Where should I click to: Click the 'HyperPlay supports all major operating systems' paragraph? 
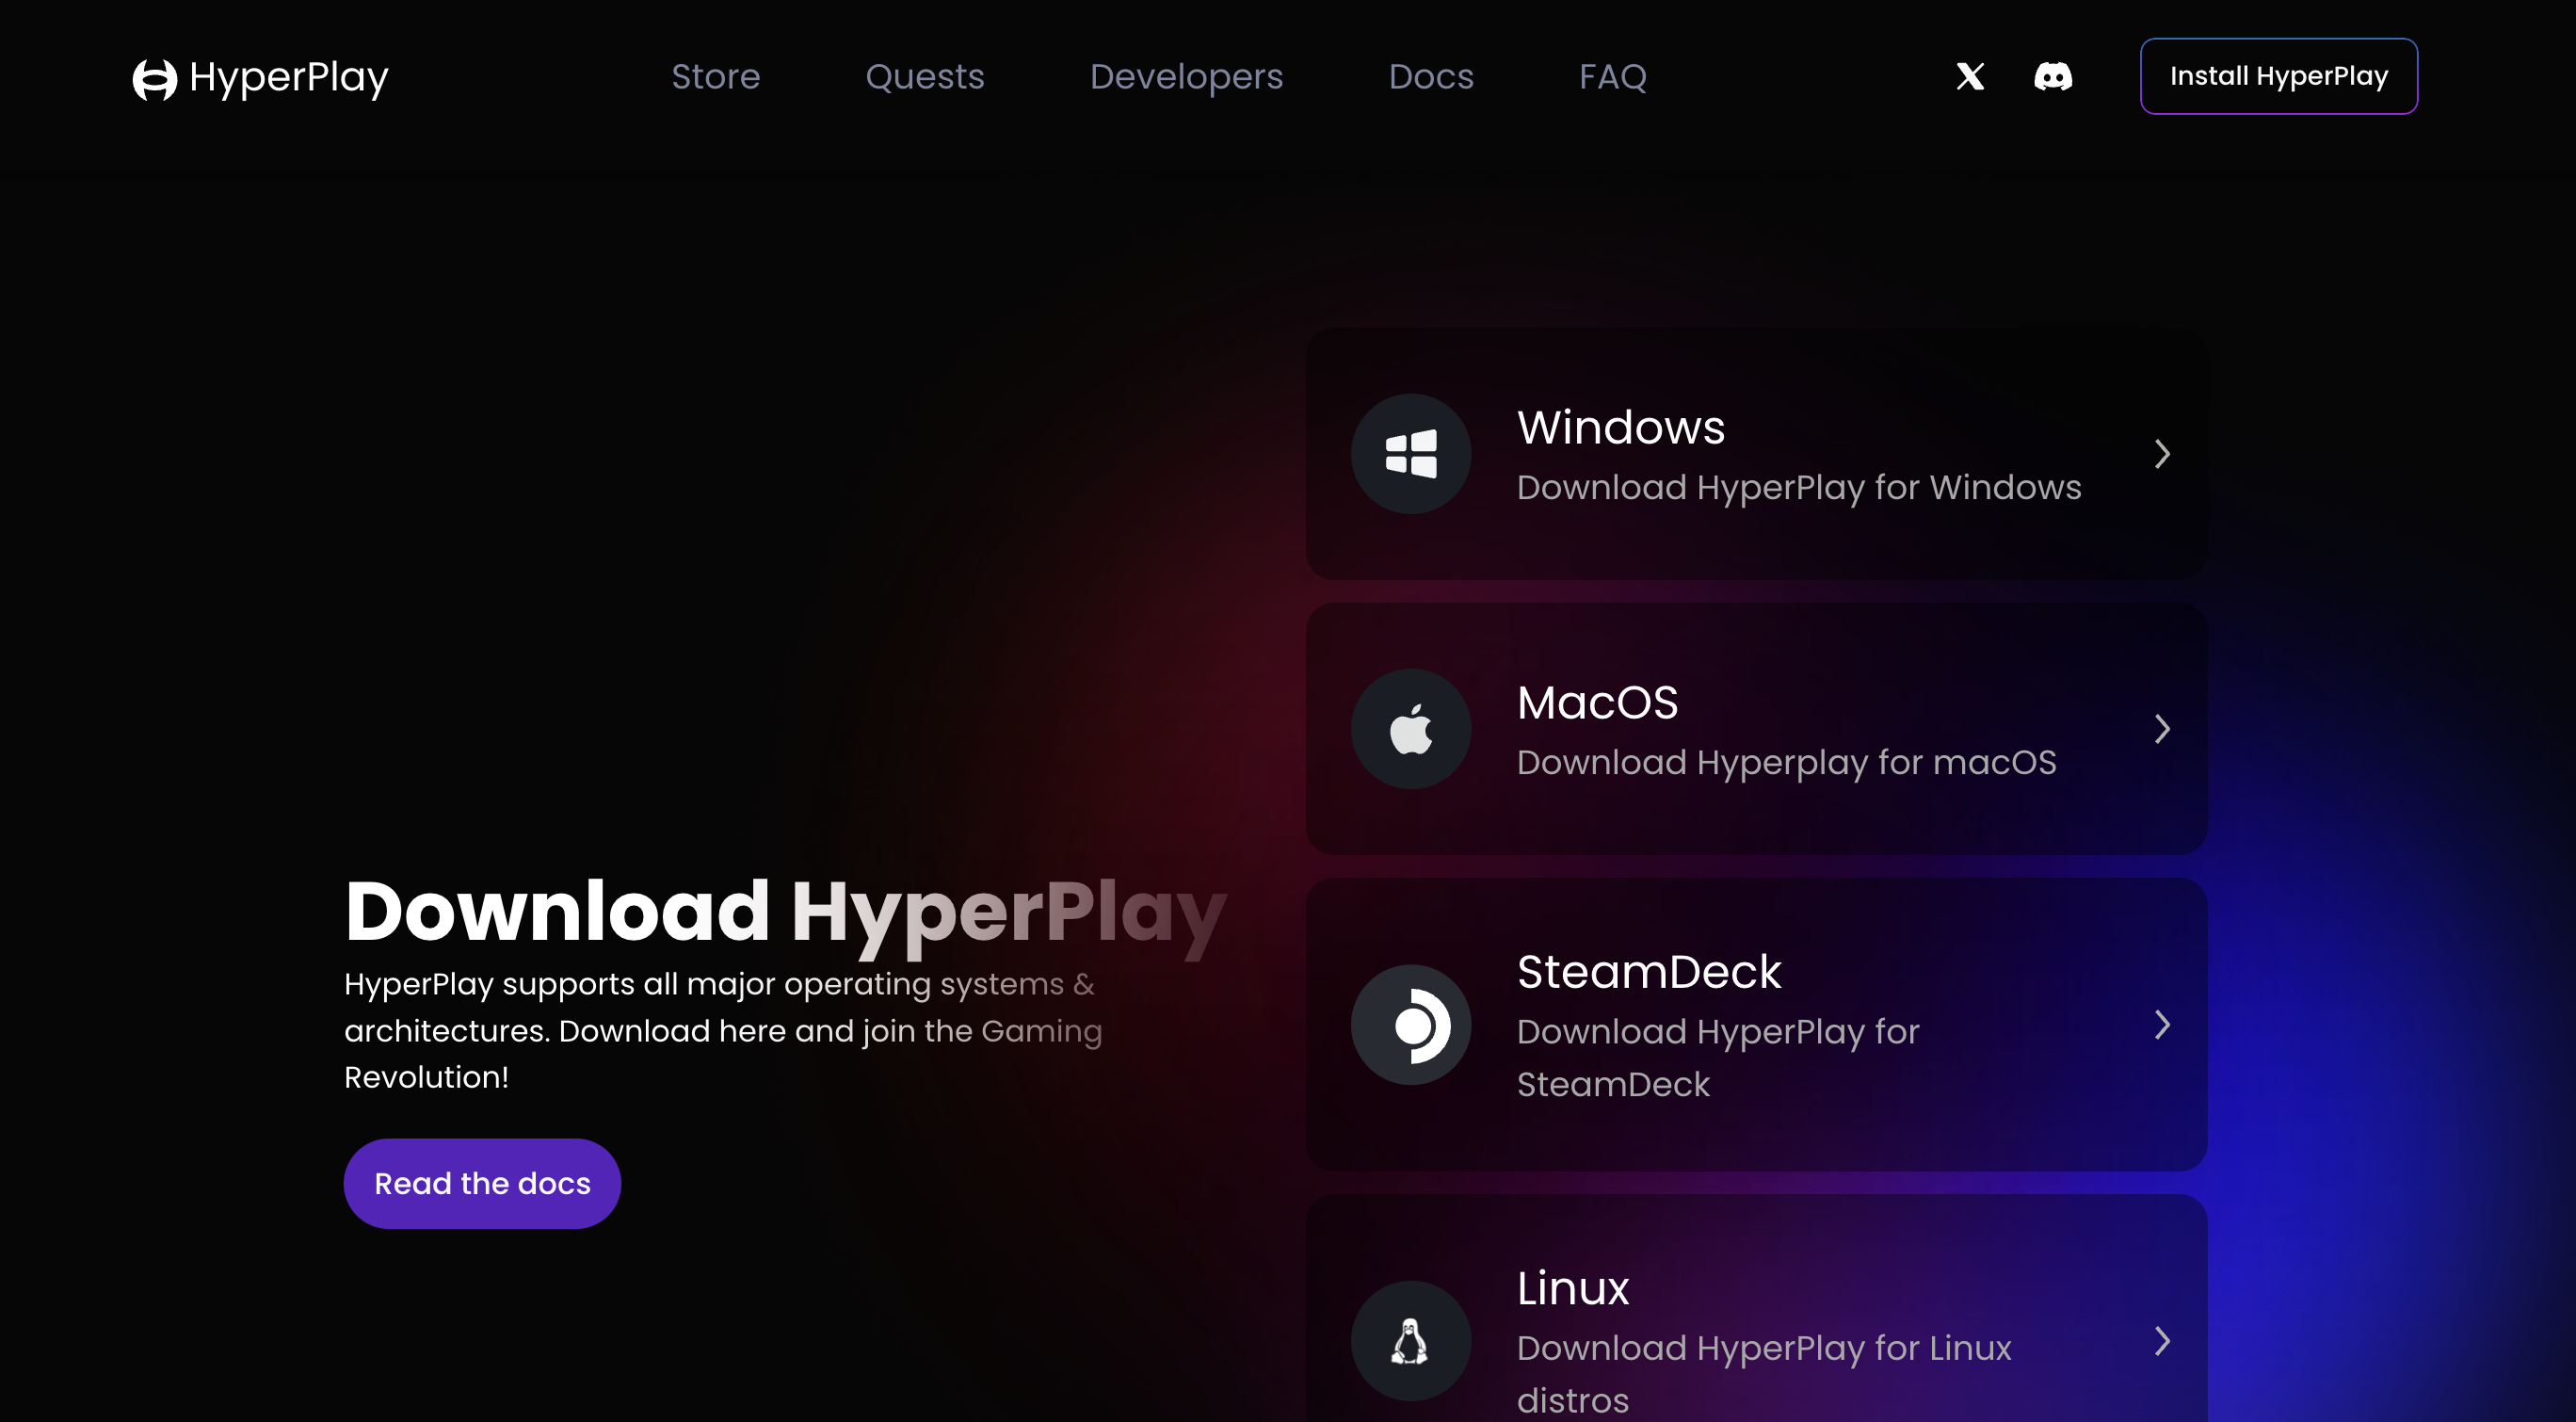click(x=723, y=1030)
